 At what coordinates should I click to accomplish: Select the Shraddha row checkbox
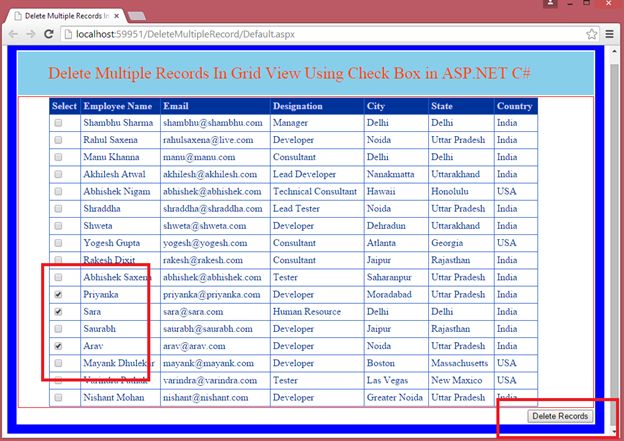(58, 208)
